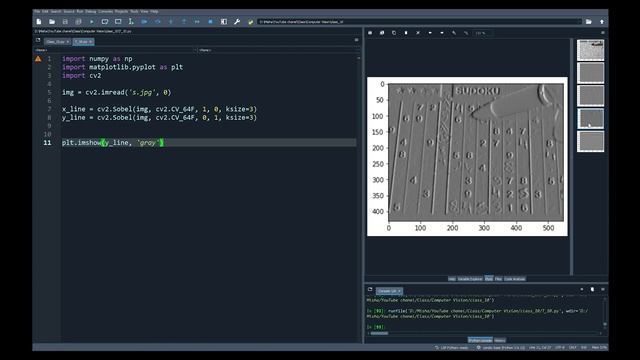Select the Console 1/A tab
This screenshot has width=640, height=360.
tap(389, 291)
